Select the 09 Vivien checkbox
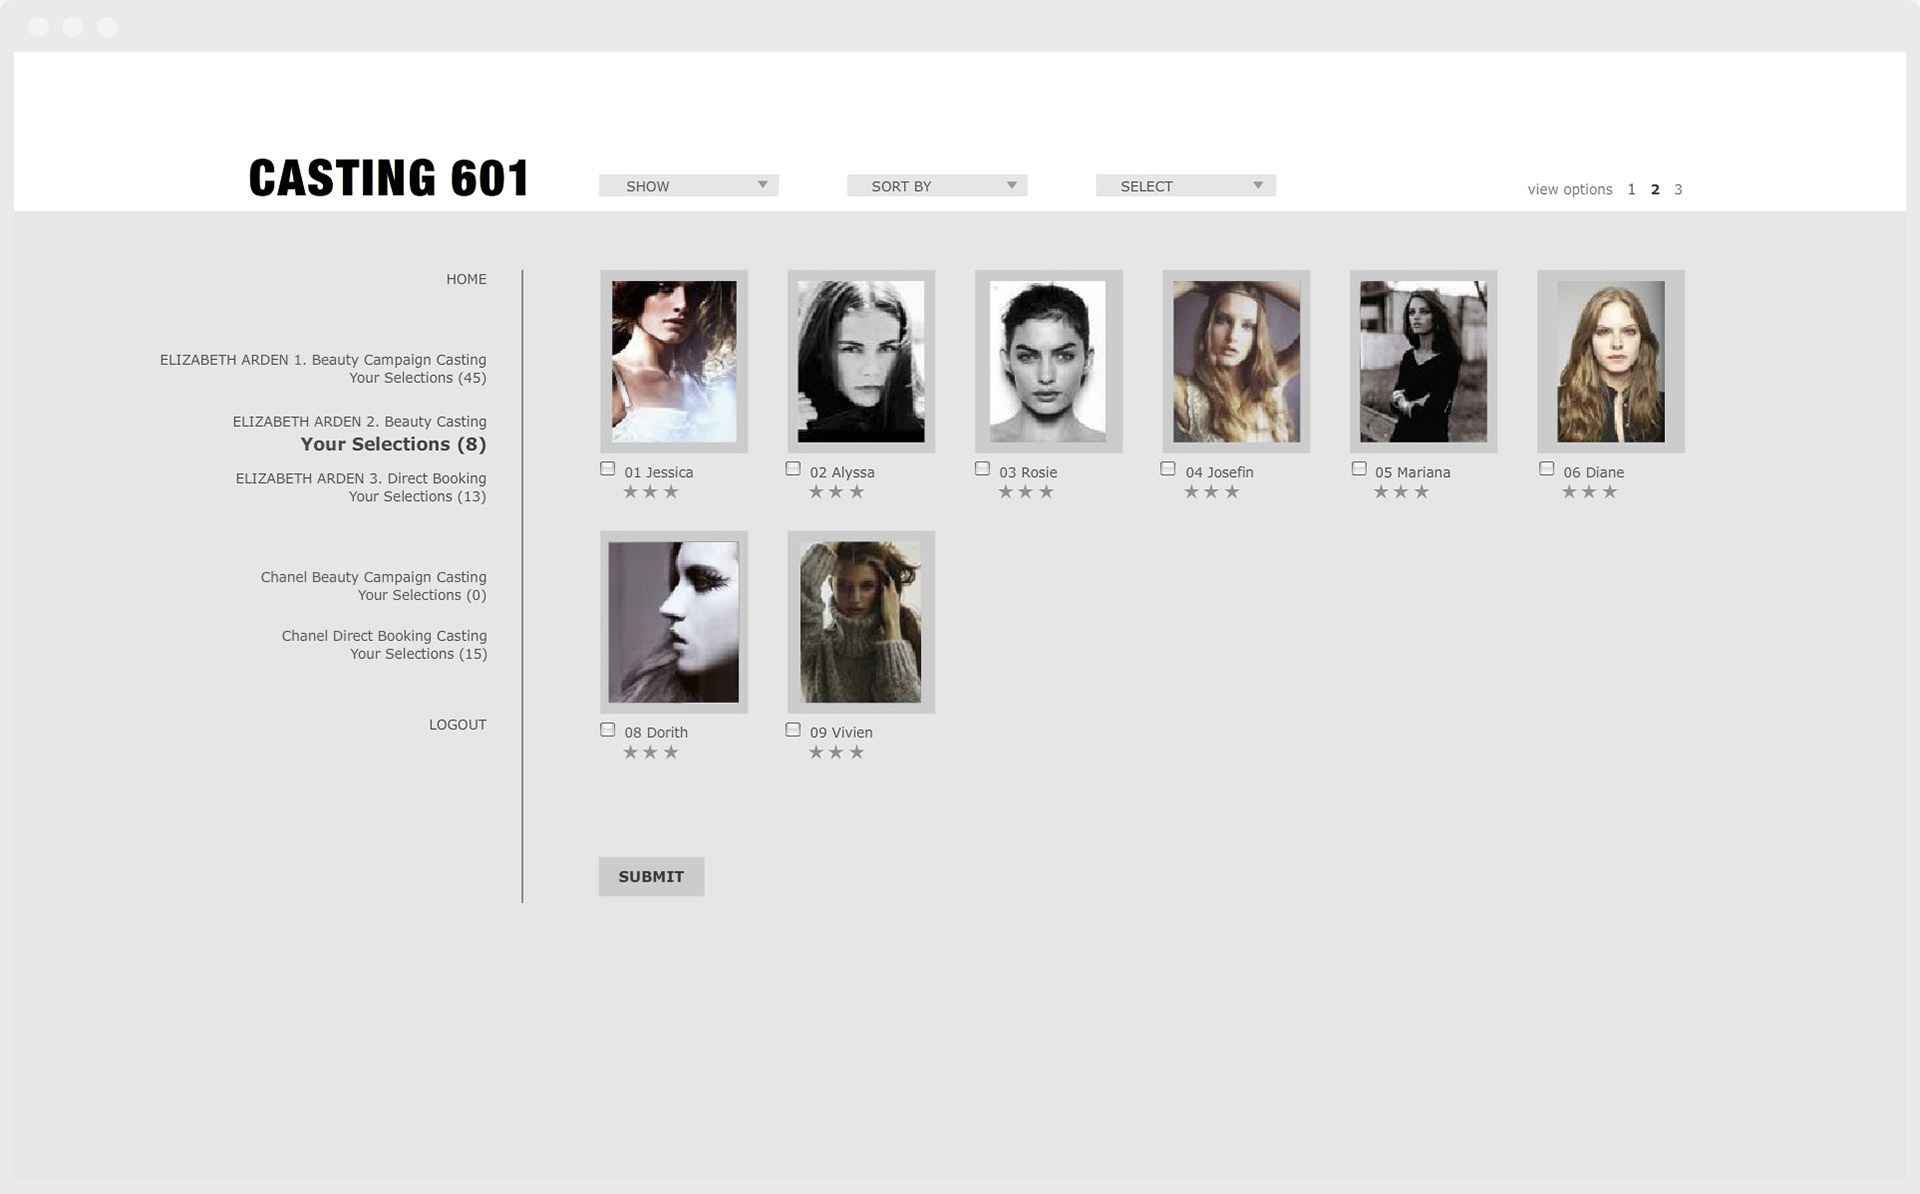Image resolution: width=1920 pixels, height=1194 pixels. point(793,730)
